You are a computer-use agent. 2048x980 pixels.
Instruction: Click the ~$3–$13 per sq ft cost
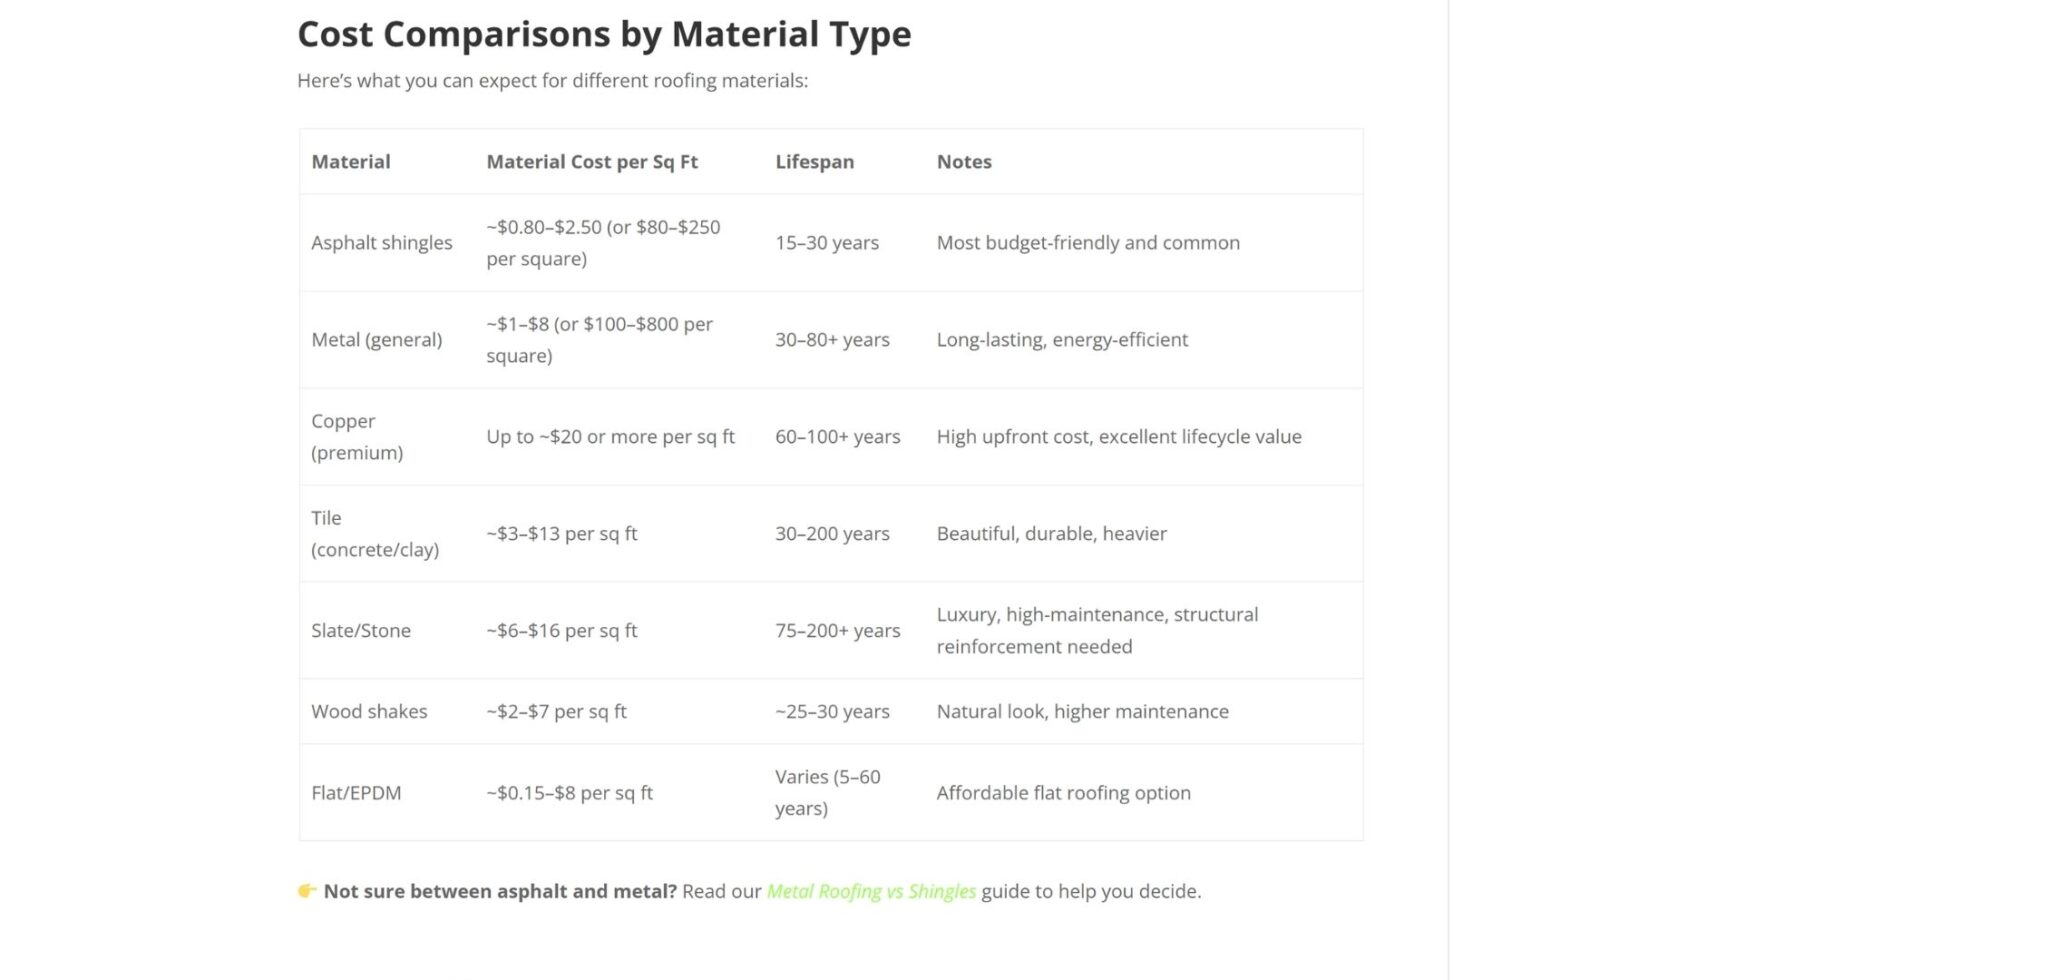click(x=562, y=534)
